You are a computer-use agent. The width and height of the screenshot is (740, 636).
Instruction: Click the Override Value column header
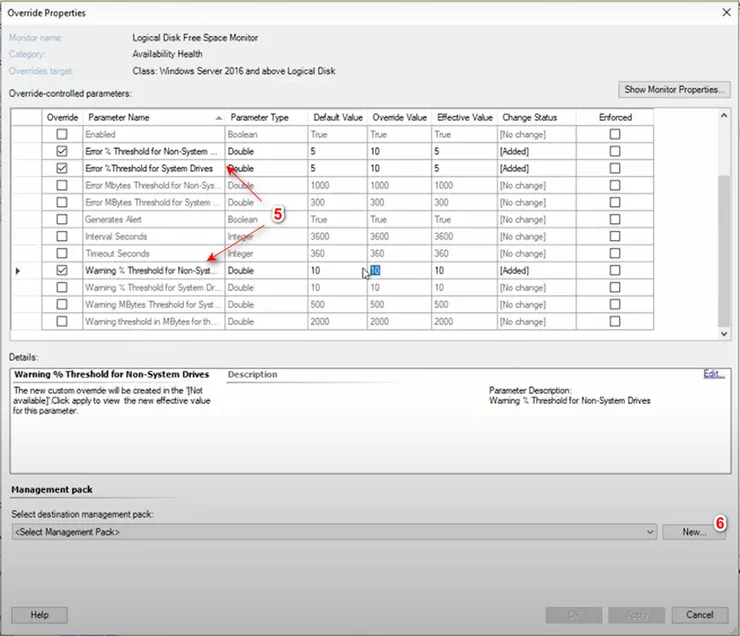coord(399,117)
